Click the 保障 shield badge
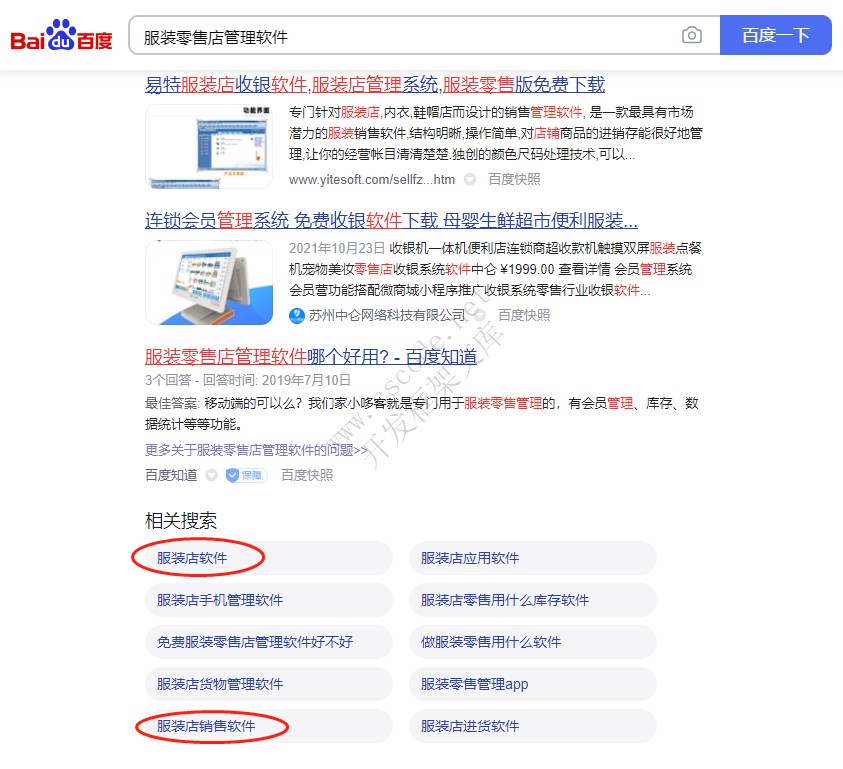Image resolution: width=843 pixels, height=769 pixels. pyautogui.click(x=246, y=475)
